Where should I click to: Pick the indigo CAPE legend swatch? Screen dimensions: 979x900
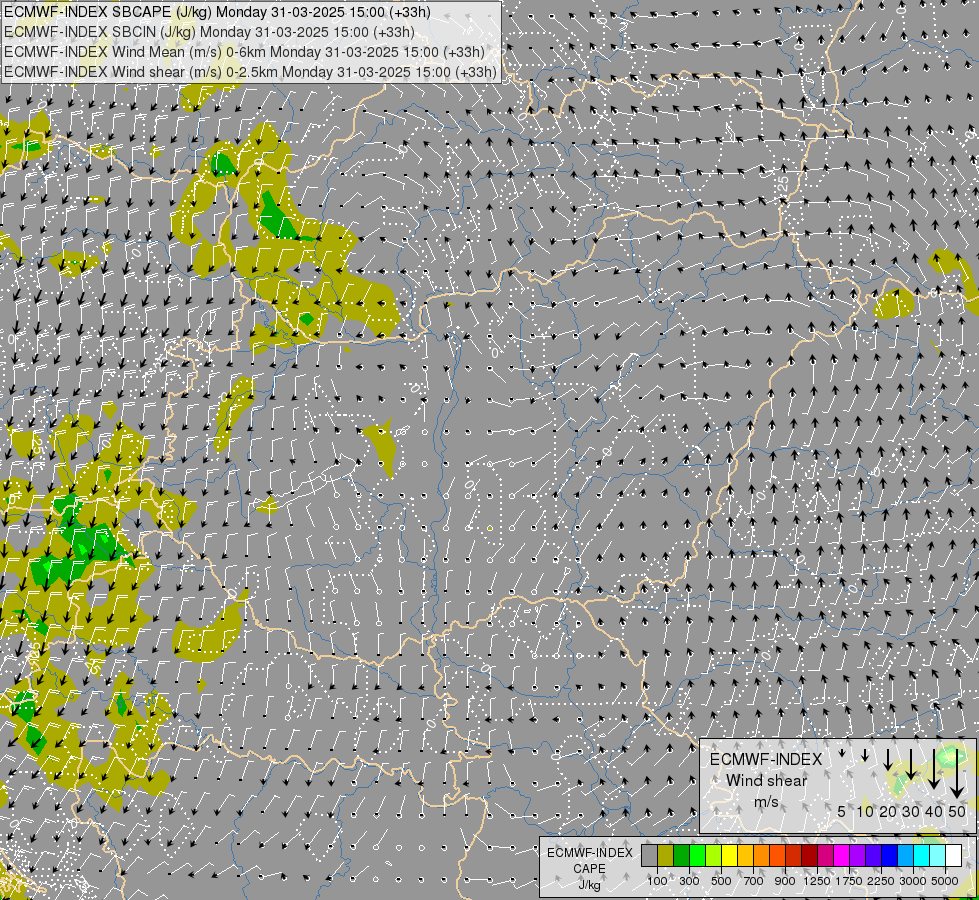pyautogui.click(x=874, y=856)
